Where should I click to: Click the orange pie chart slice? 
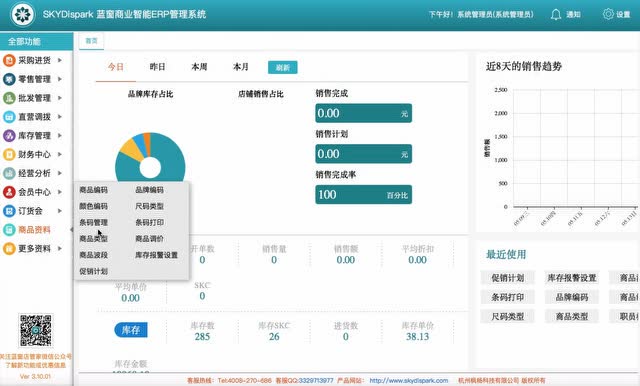pos(147,143)
